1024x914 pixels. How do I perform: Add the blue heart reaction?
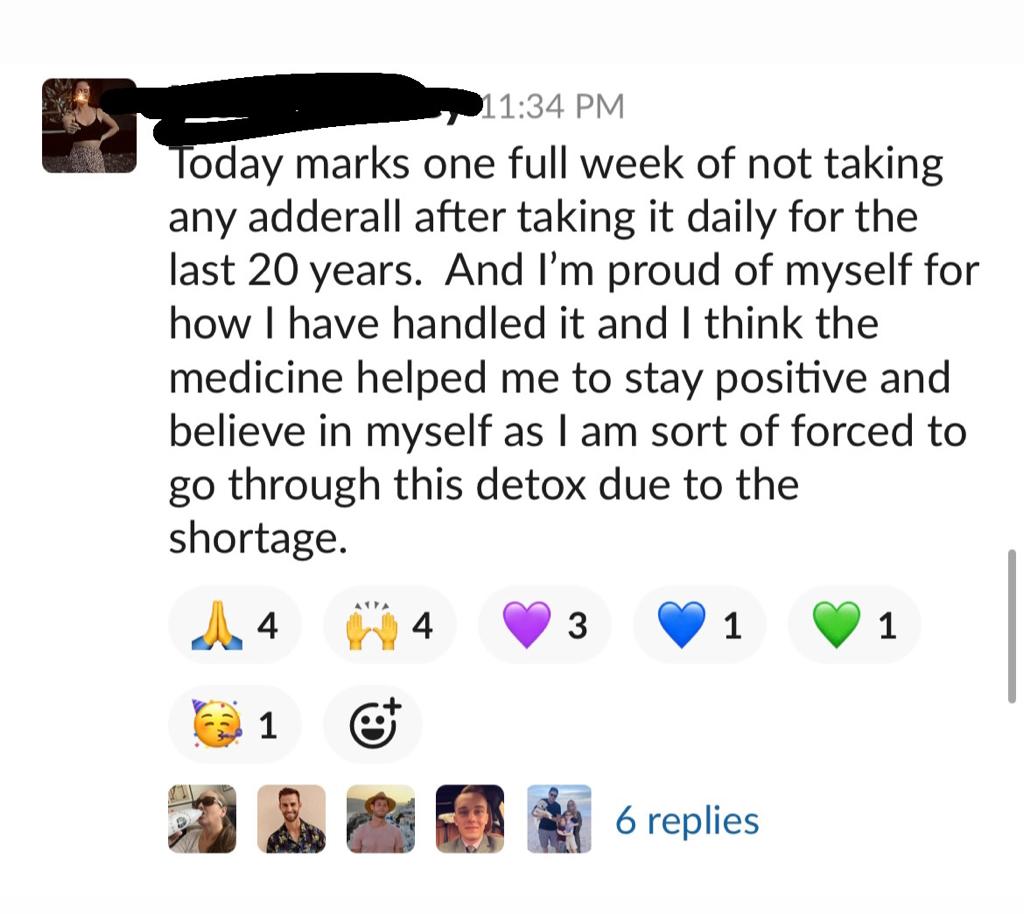pyautogui.click(x=699, y=625)
